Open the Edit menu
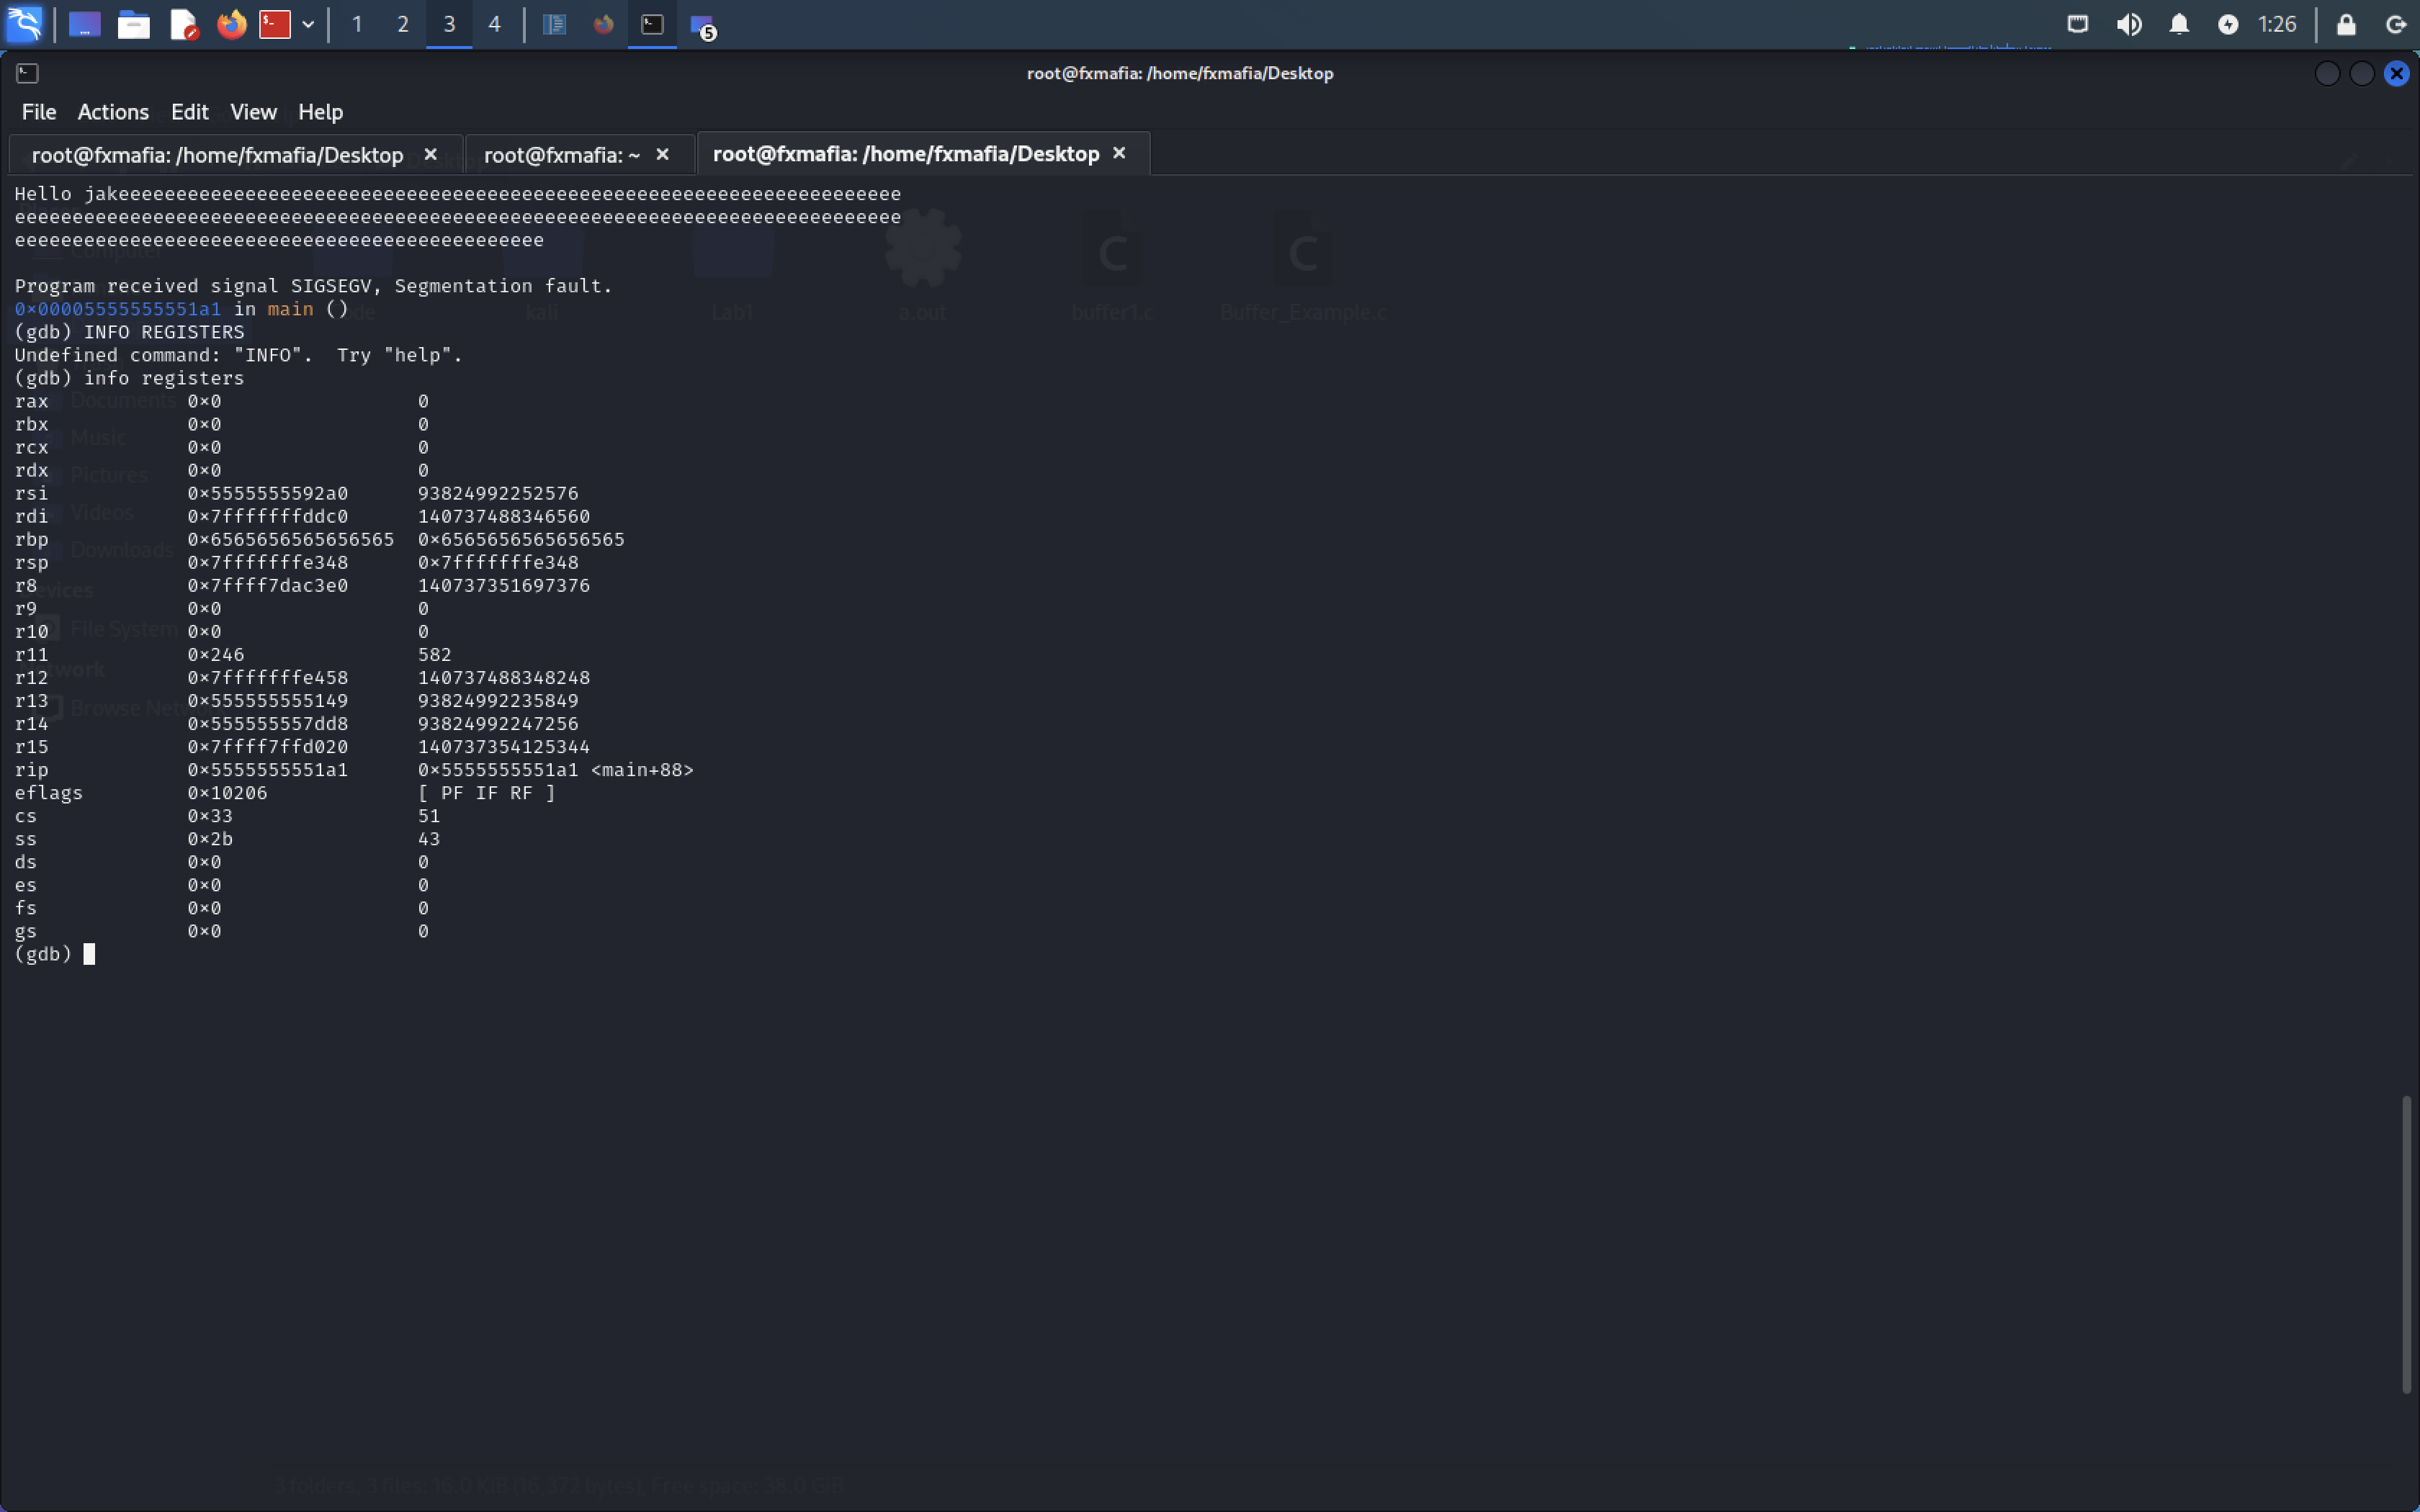Screen dimensions: 2420x1512 coord(190,112)
